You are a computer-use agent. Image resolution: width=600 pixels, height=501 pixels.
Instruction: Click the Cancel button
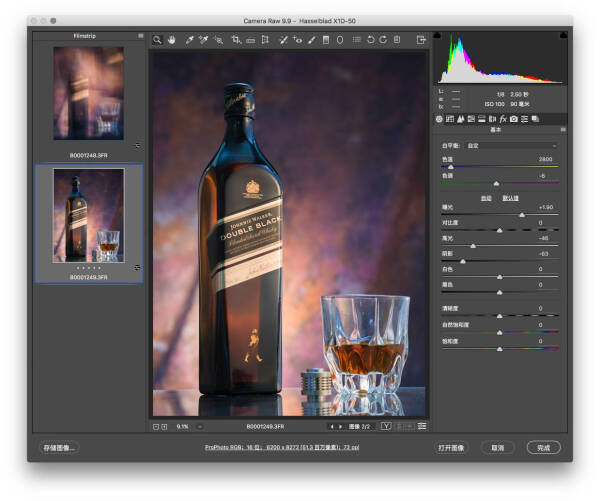pyautogui.click(x=497, y=447)
